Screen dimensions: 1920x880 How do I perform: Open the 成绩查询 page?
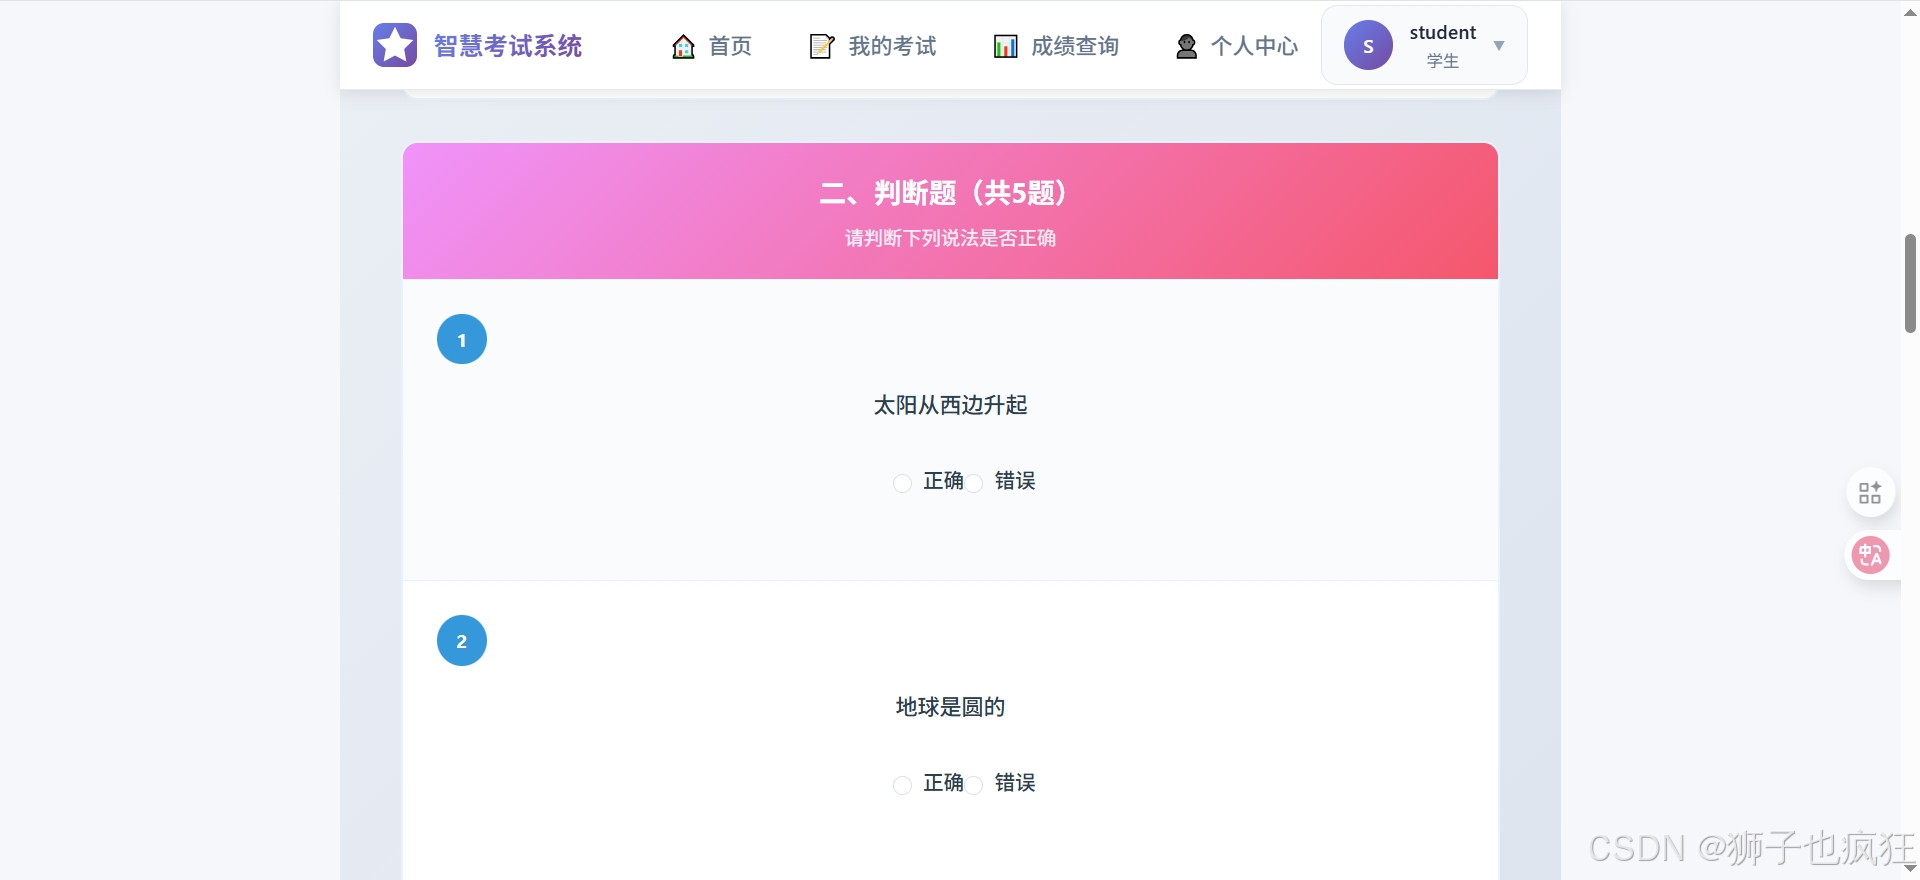coord(1075,46)
